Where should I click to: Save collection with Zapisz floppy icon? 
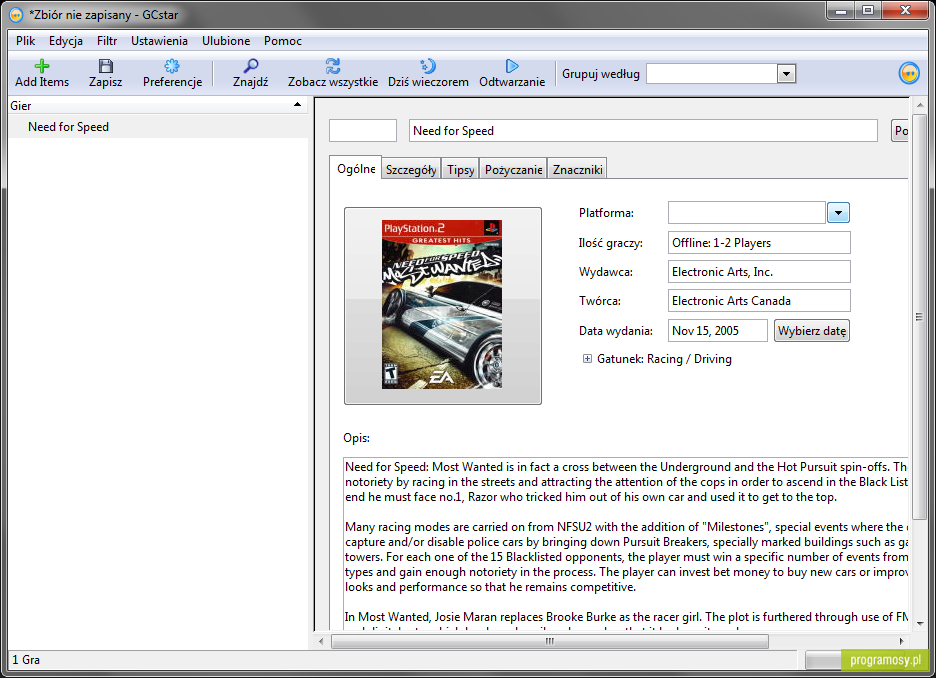click(106, 66)
